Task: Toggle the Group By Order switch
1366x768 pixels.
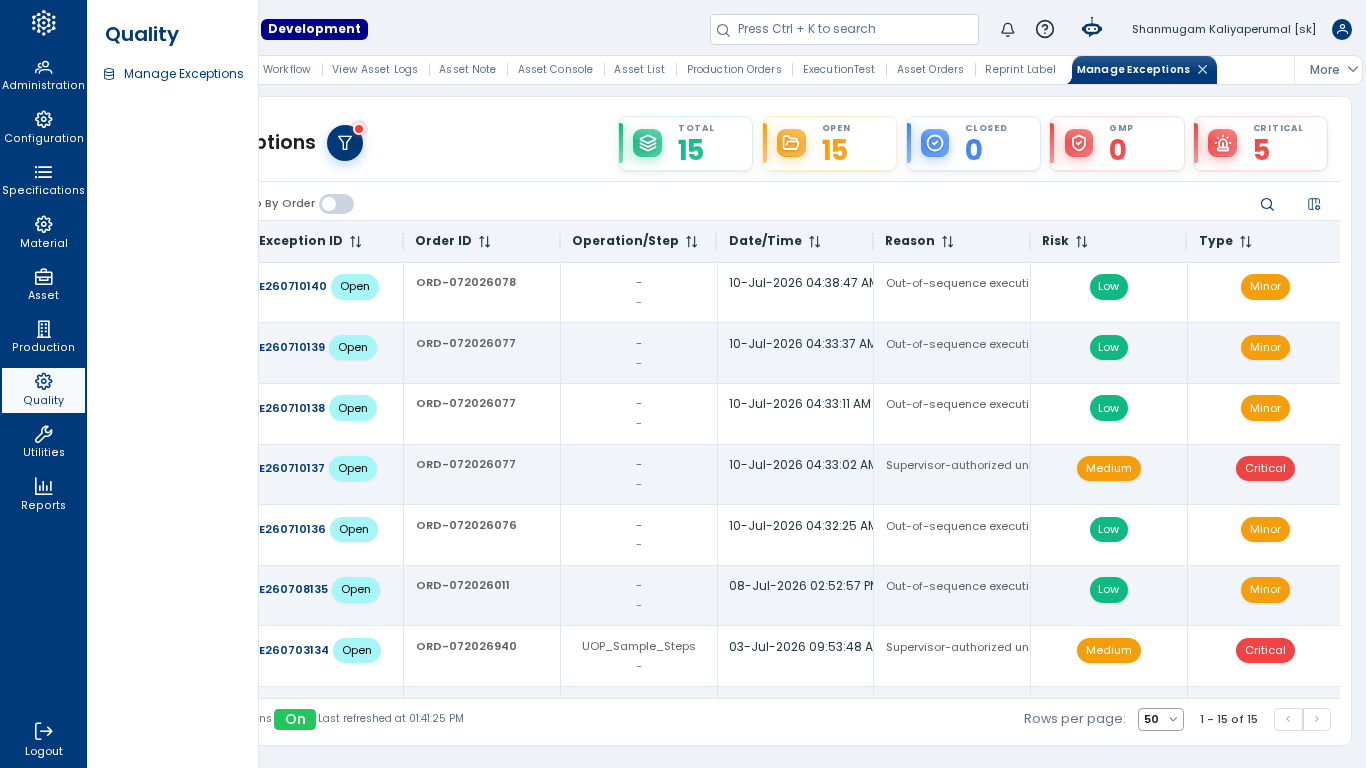Action: point(336,204)
